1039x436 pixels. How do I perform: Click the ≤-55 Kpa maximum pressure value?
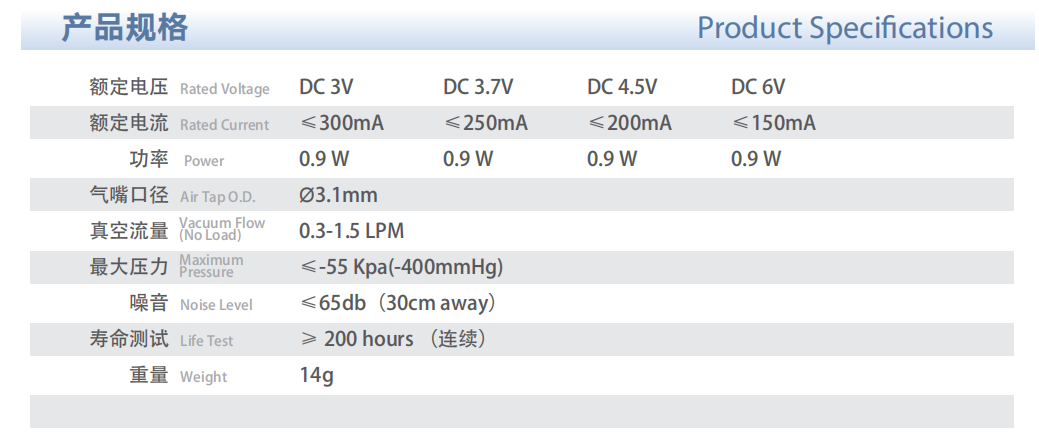(x=401, y=267)
